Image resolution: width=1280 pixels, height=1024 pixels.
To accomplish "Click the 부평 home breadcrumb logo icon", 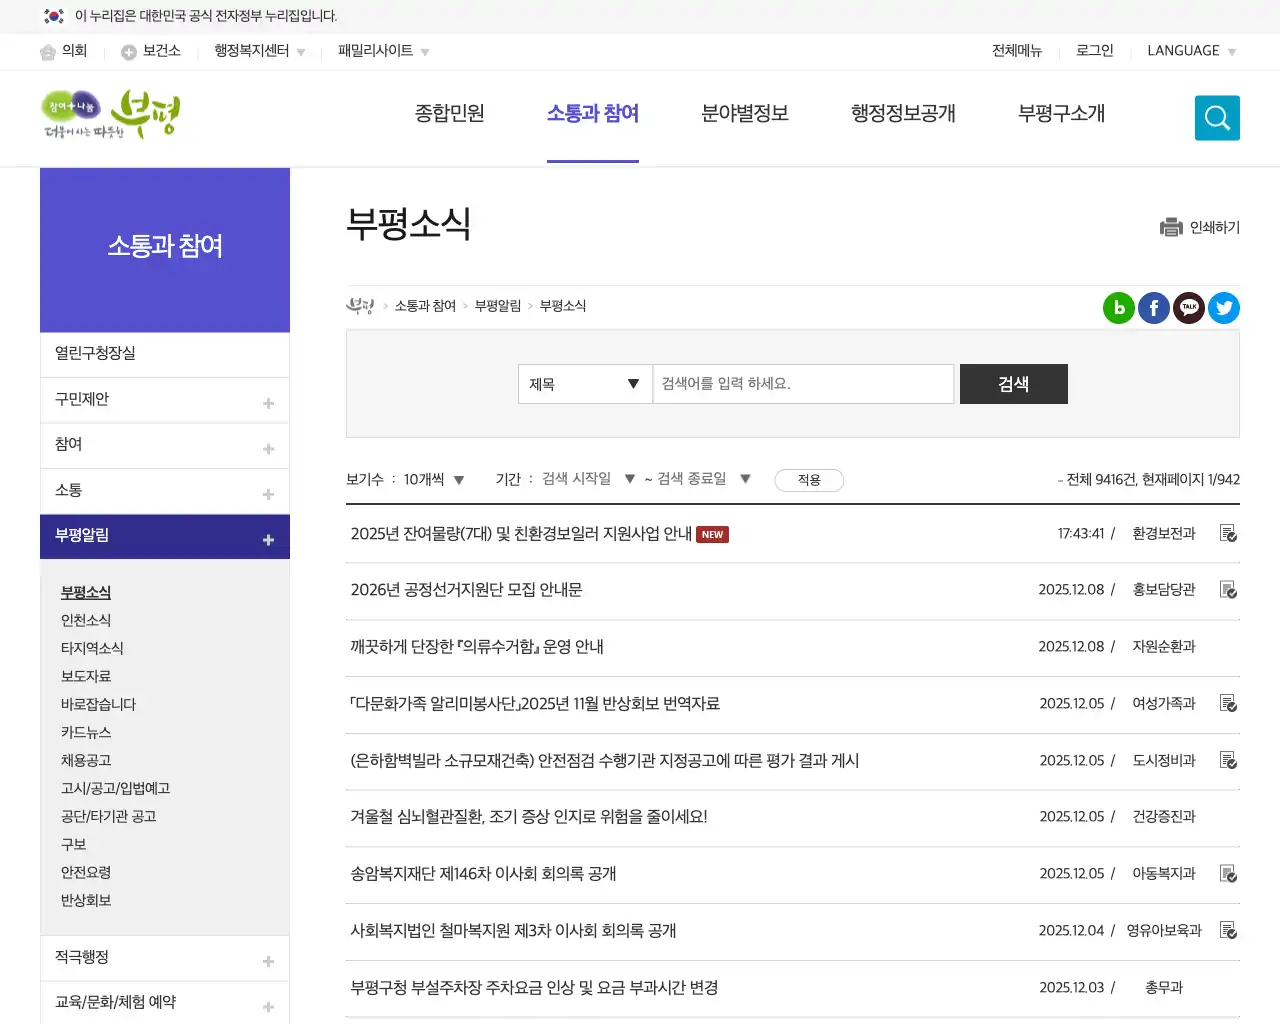I will pyautogui.click(x=360, y=306).
